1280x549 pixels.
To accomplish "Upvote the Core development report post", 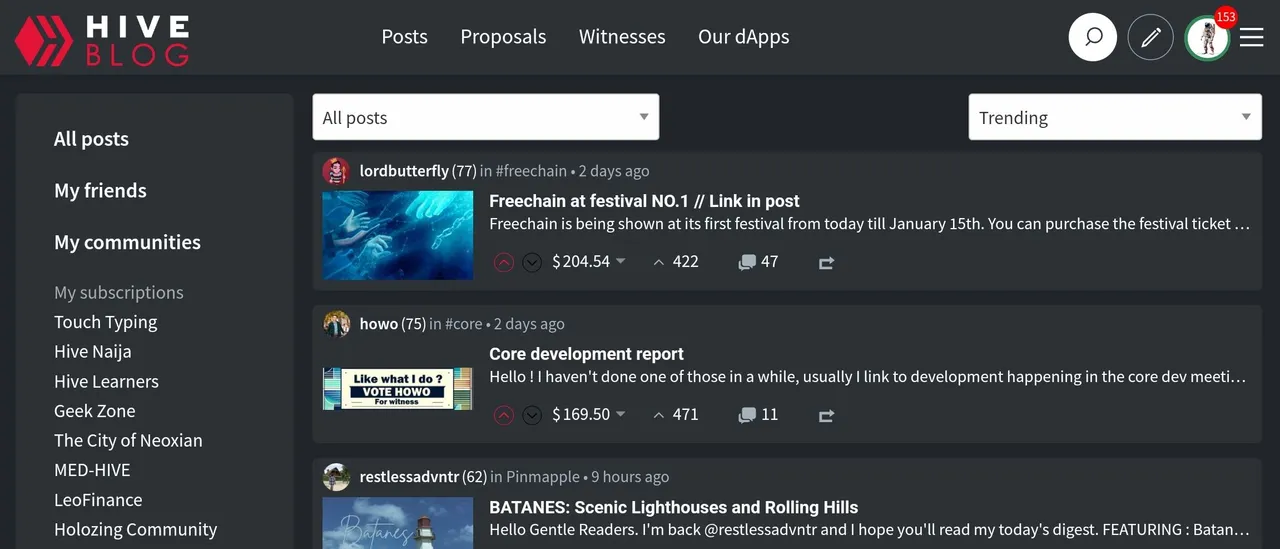I will point(504,415).
